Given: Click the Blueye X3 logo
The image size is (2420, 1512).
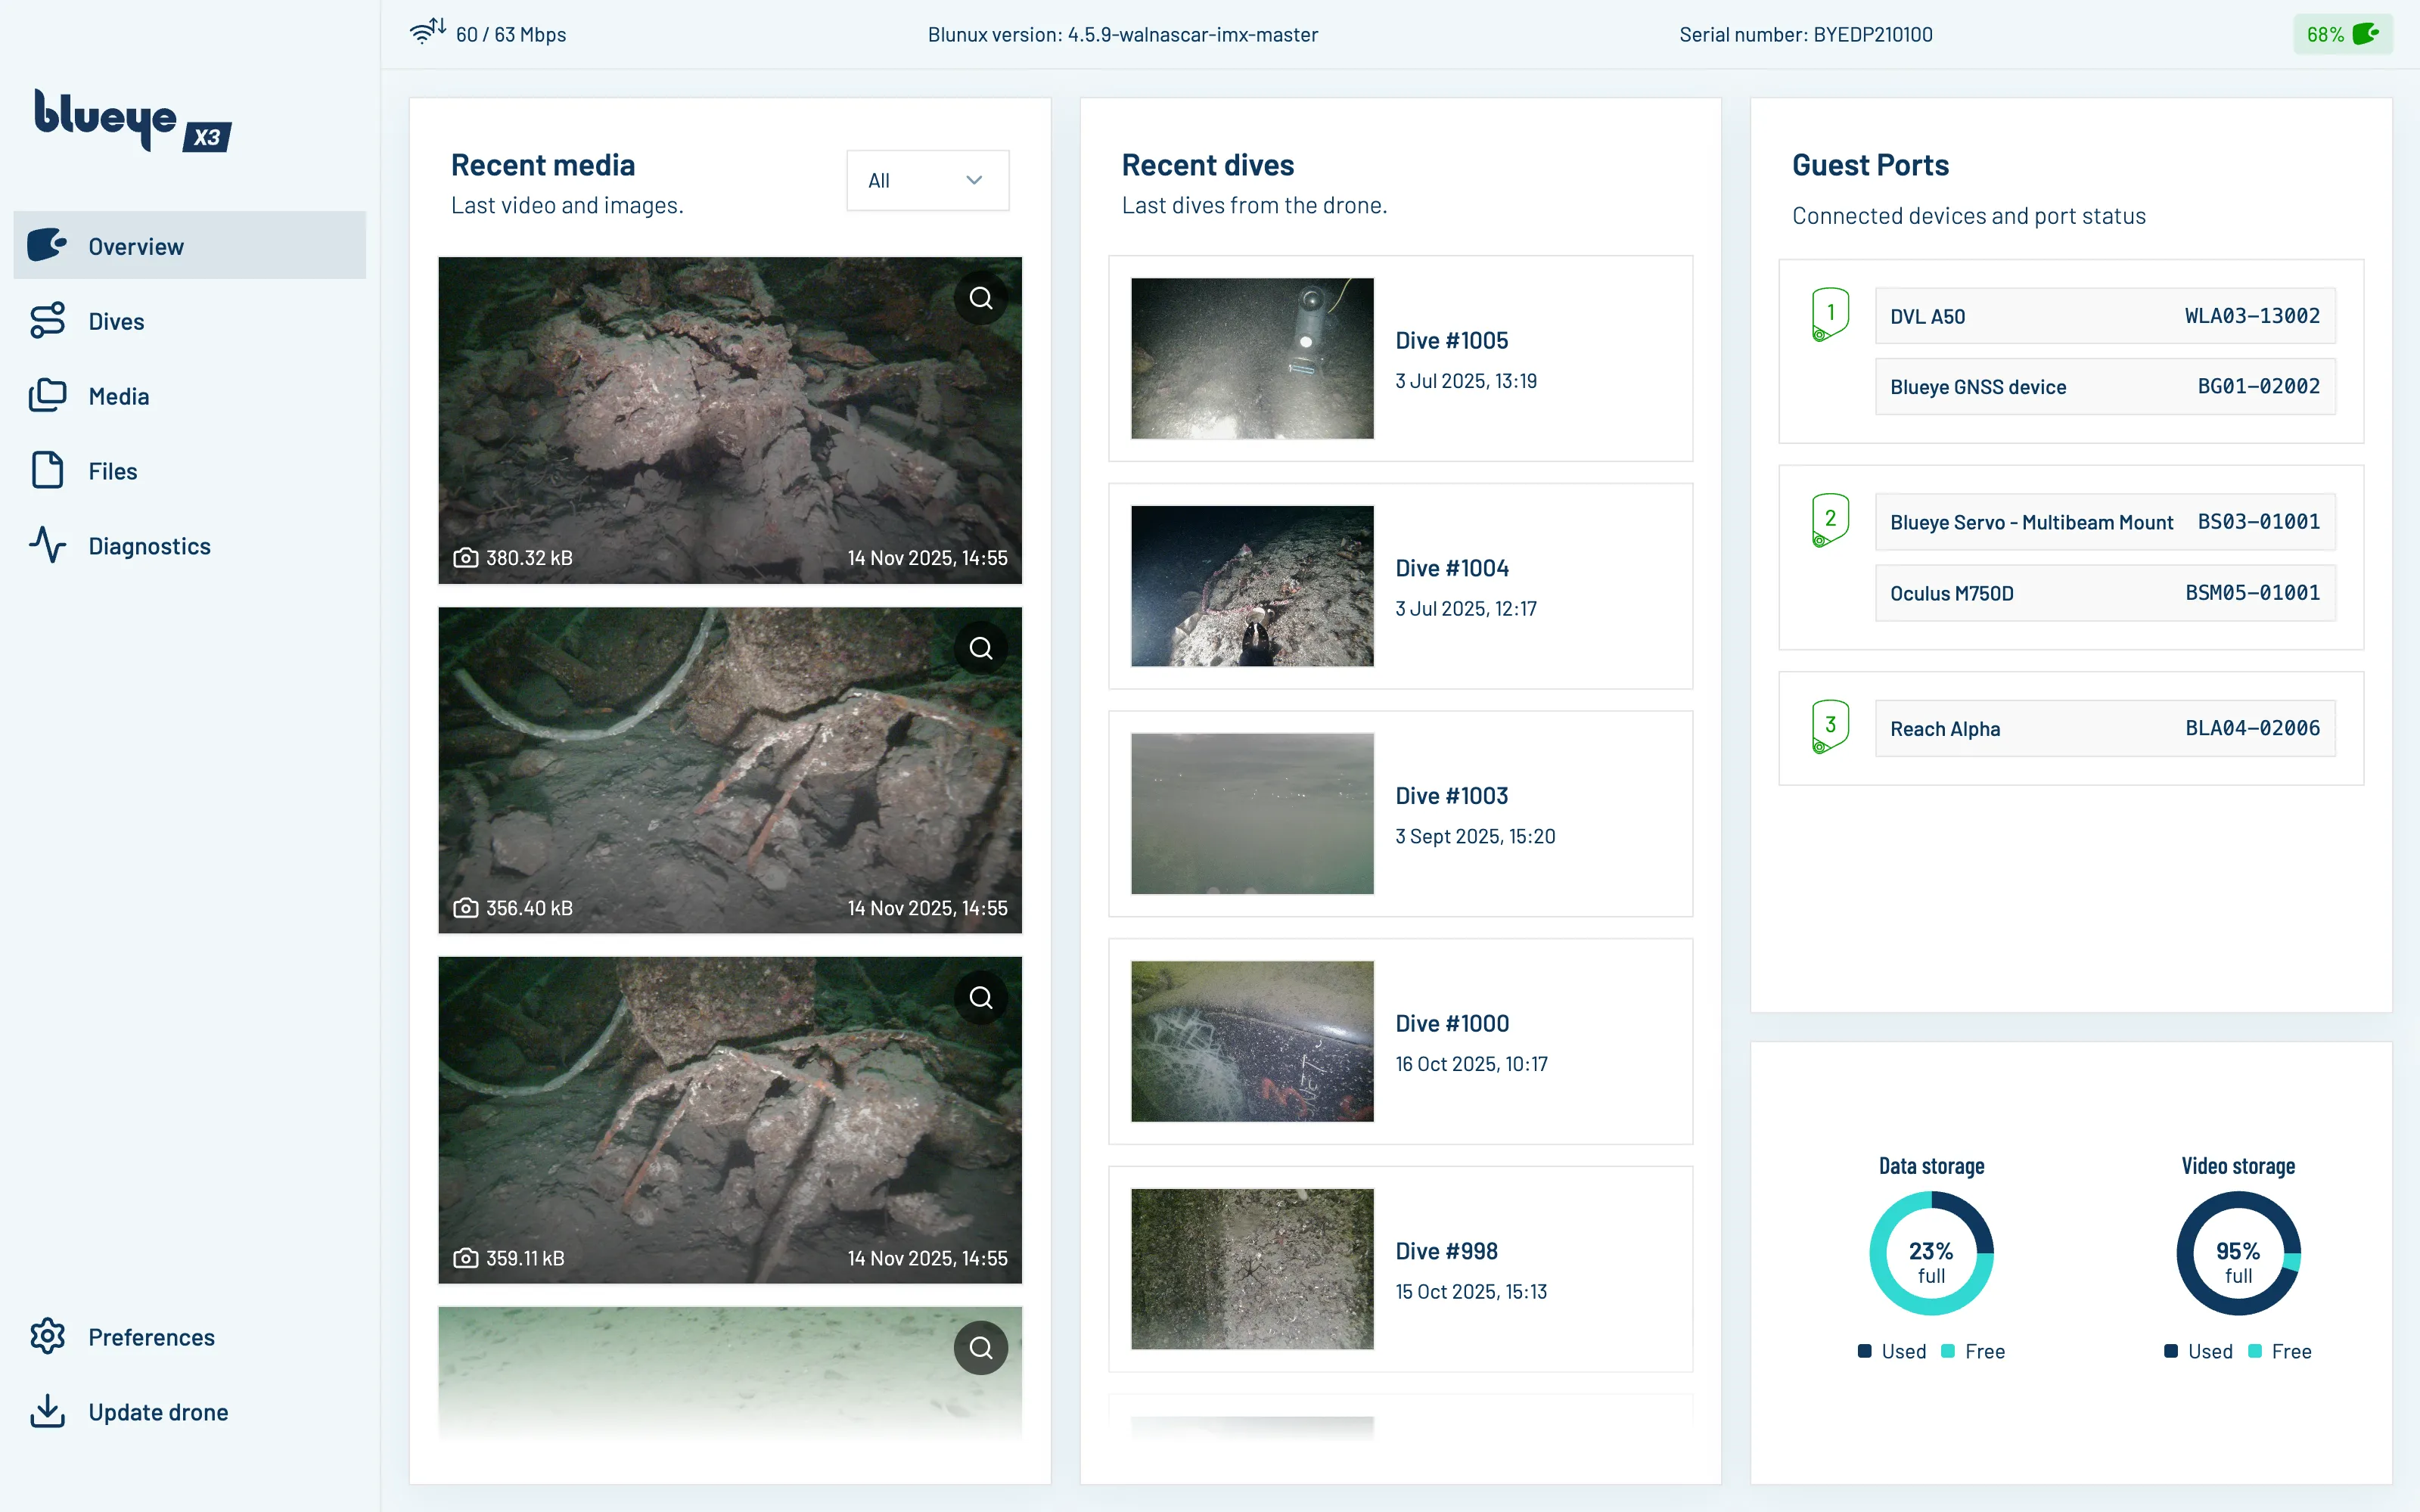Looking at the screenshot, I should (x=132, y=121).
